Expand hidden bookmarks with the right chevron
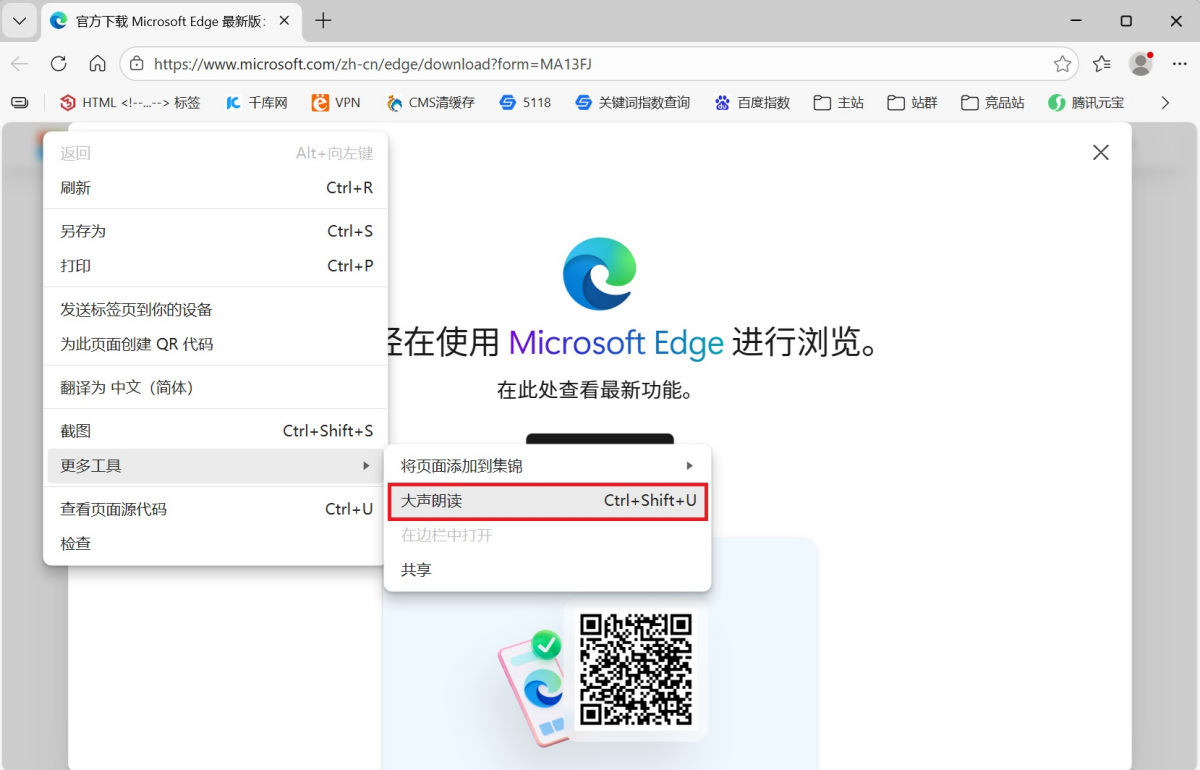This screenshot has width=1200, height=770. pos(1164,102)
